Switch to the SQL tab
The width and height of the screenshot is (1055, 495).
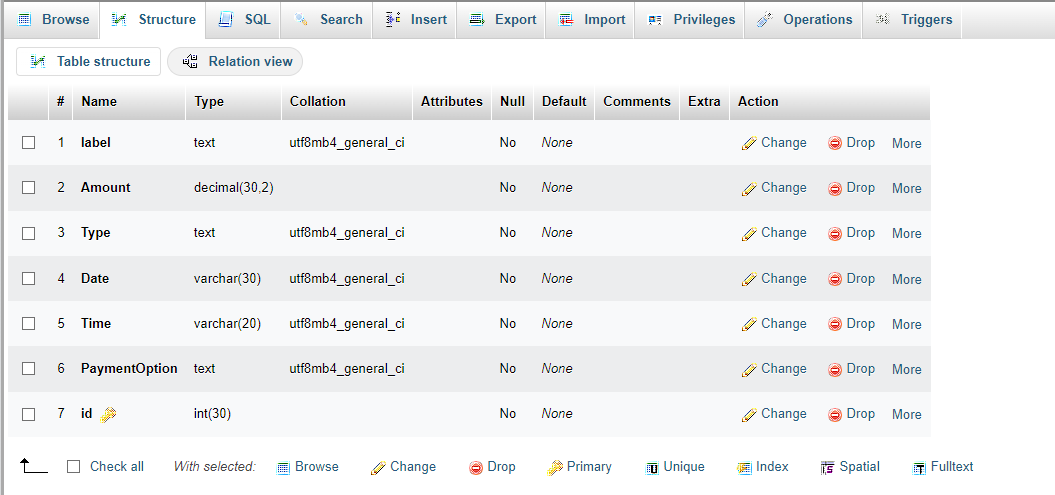[244, 20]
